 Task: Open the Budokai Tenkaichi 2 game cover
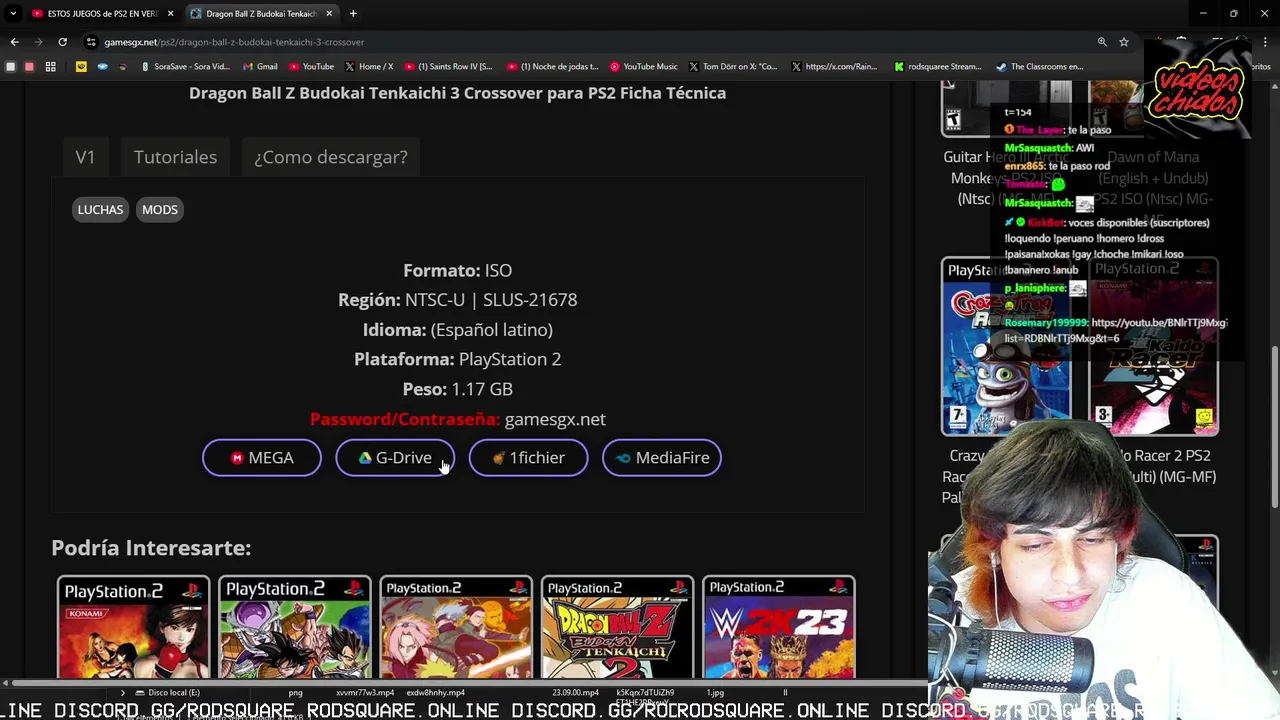click(617, 627)
